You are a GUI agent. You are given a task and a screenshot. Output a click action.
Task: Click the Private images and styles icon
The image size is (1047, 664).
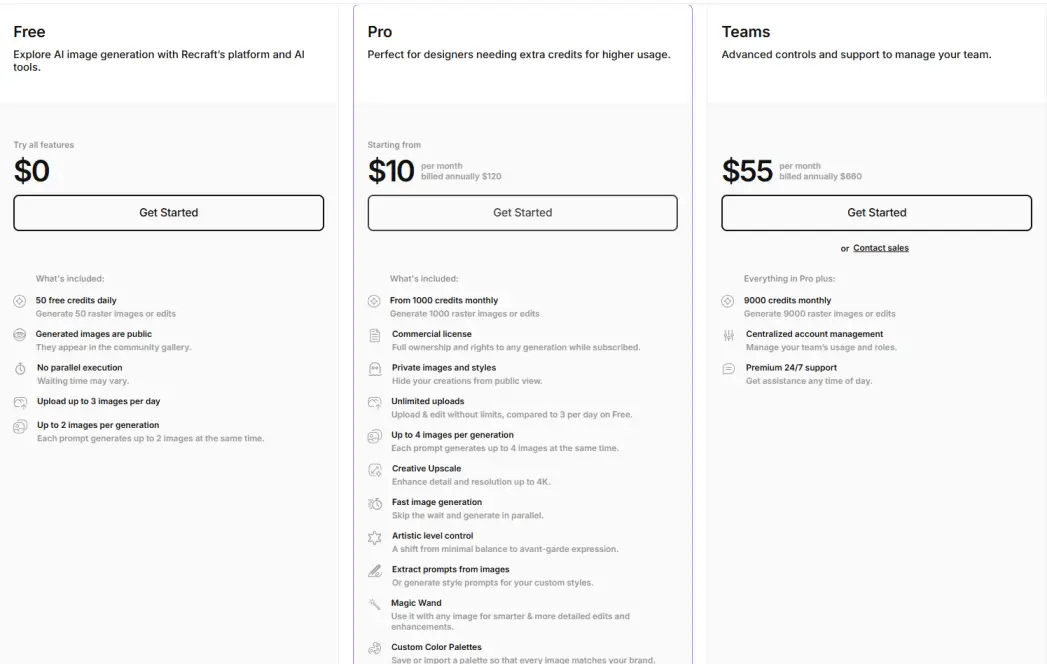(x=375, y=369)
